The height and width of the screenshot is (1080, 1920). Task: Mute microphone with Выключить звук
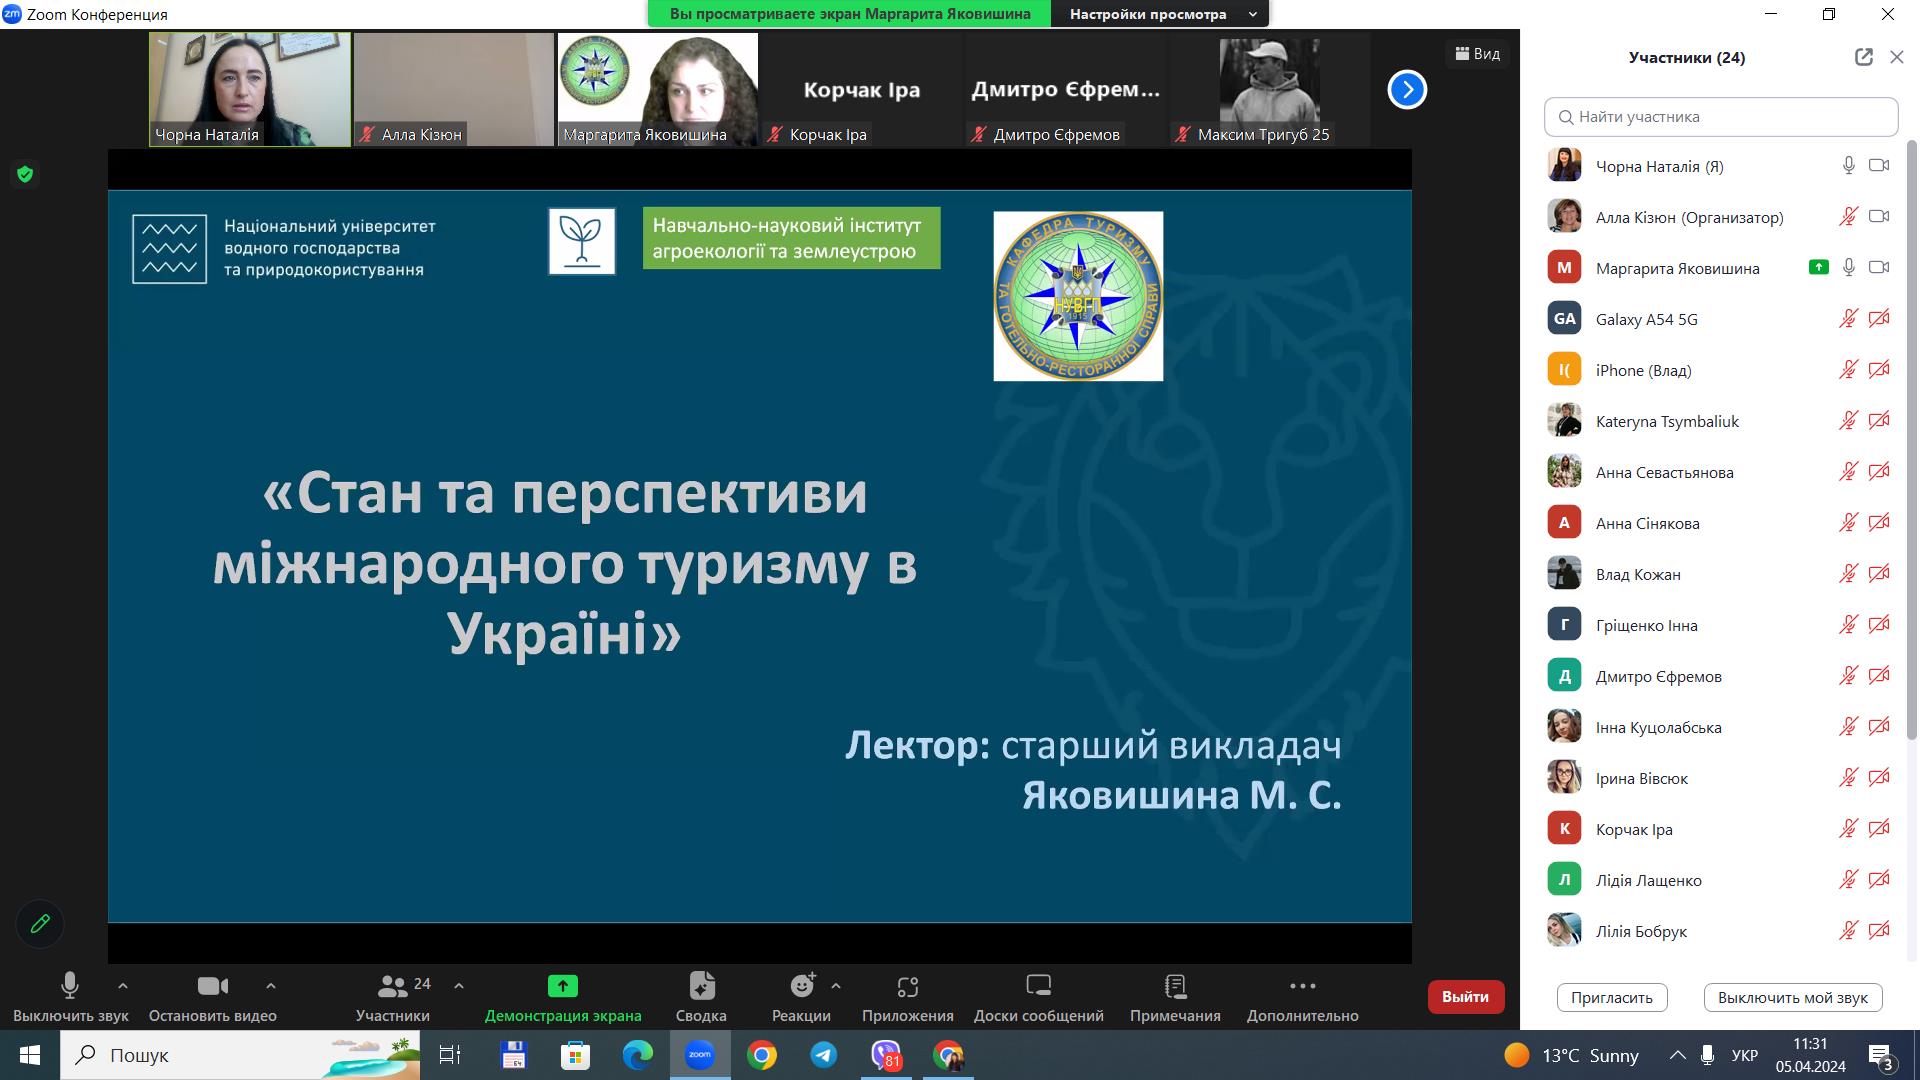(x=70, y=987)
